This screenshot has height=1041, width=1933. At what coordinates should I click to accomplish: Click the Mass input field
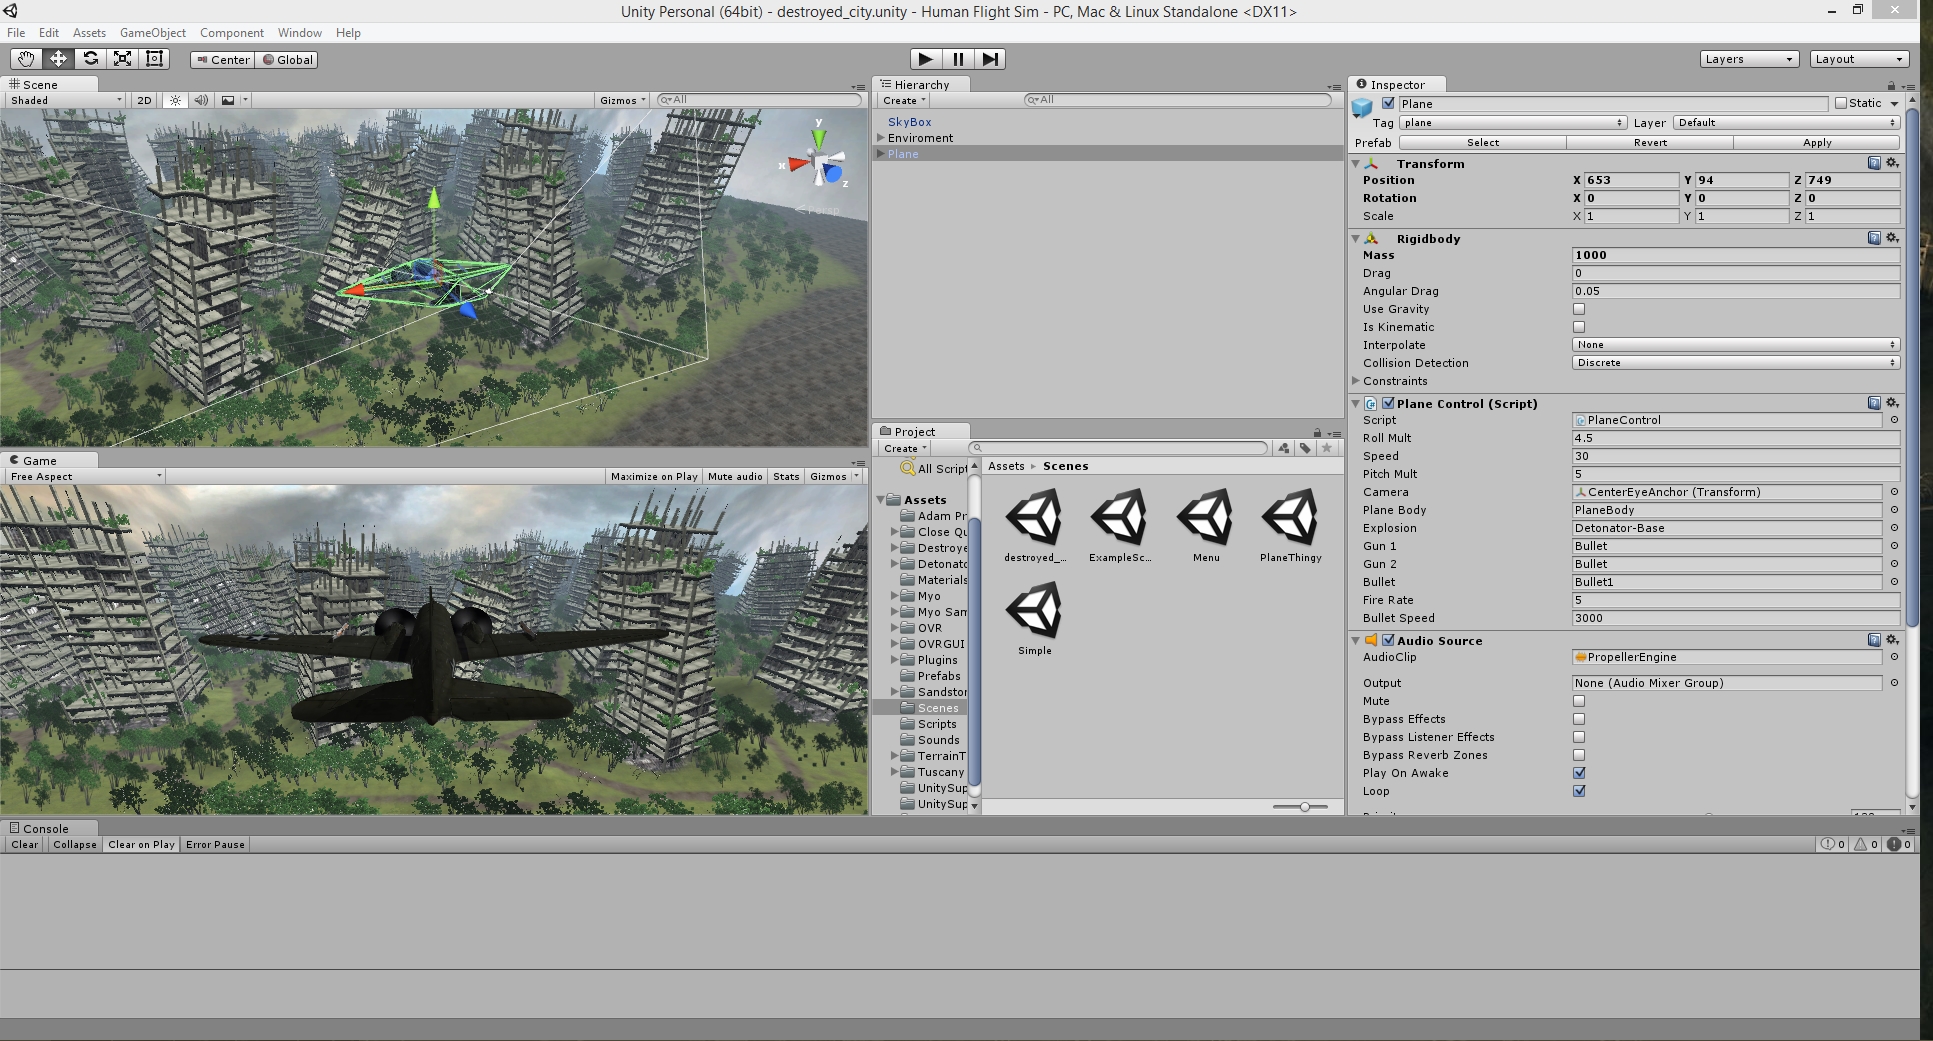tap(1736, 255)
